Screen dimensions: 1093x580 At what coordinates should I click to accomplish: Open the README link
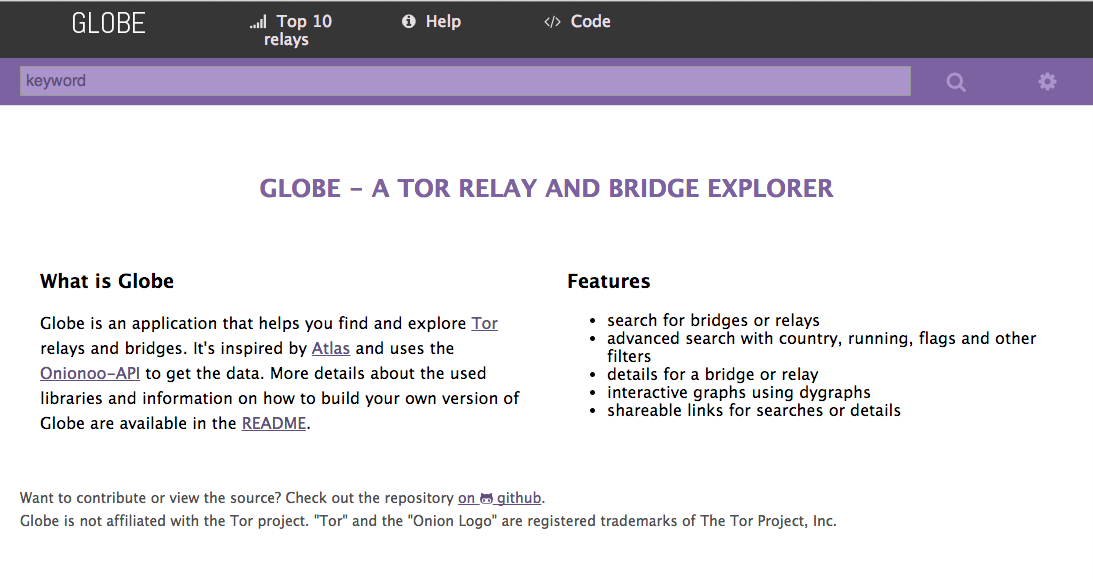point(274,424)
